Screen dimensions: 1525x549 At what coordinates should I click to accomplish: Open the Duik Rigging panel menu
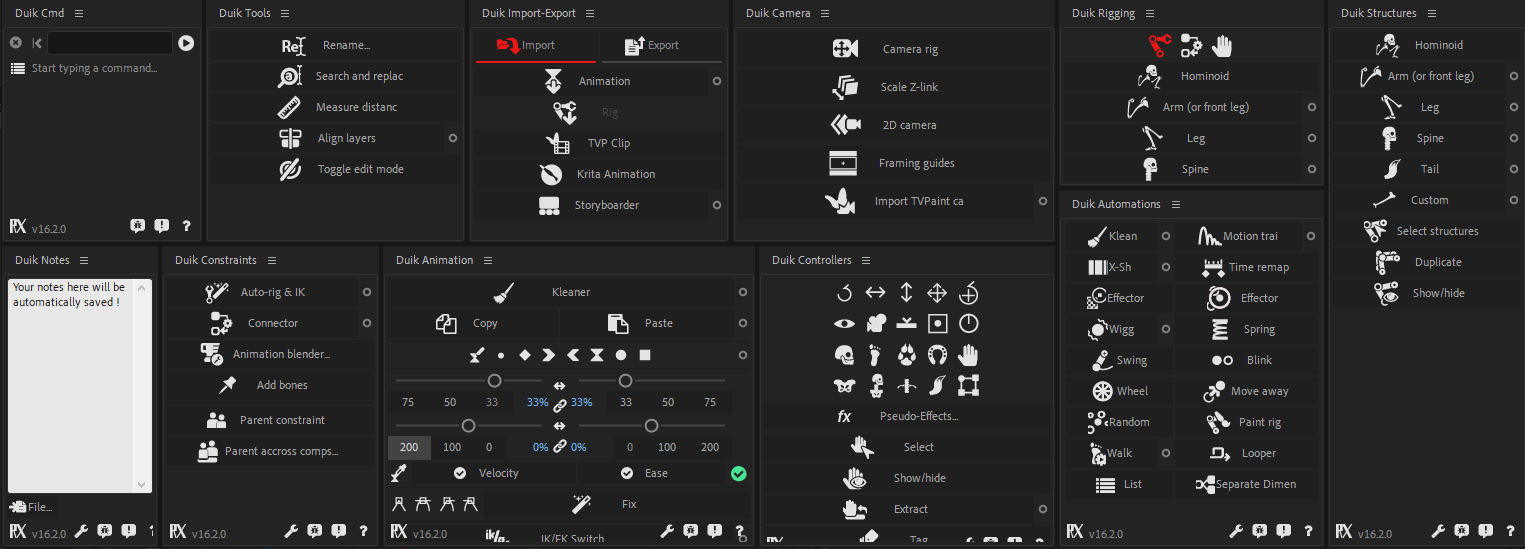tap(1148, 13)
